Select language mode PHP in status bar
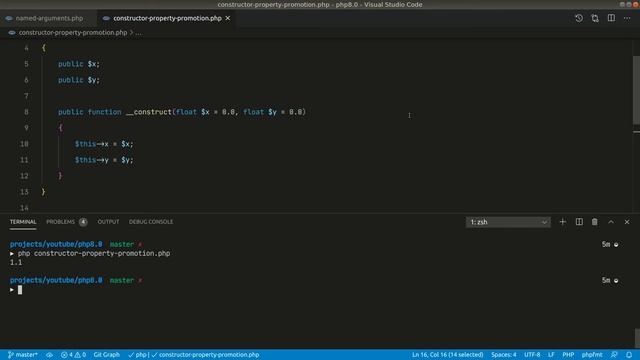640x360 pixels. pyautogui.click(x=568, y=355)
